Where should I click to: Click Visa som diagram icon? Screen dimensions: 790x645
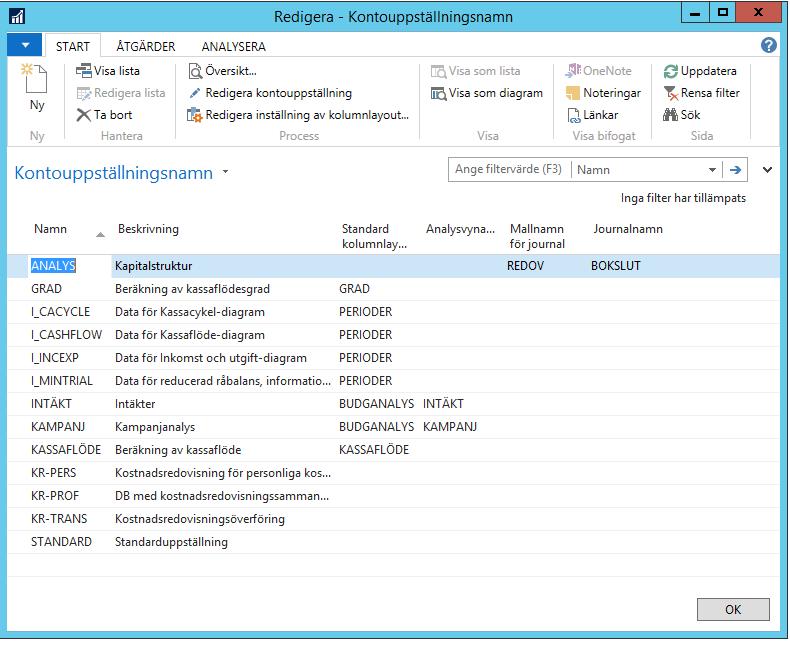[x=438, y=93]
